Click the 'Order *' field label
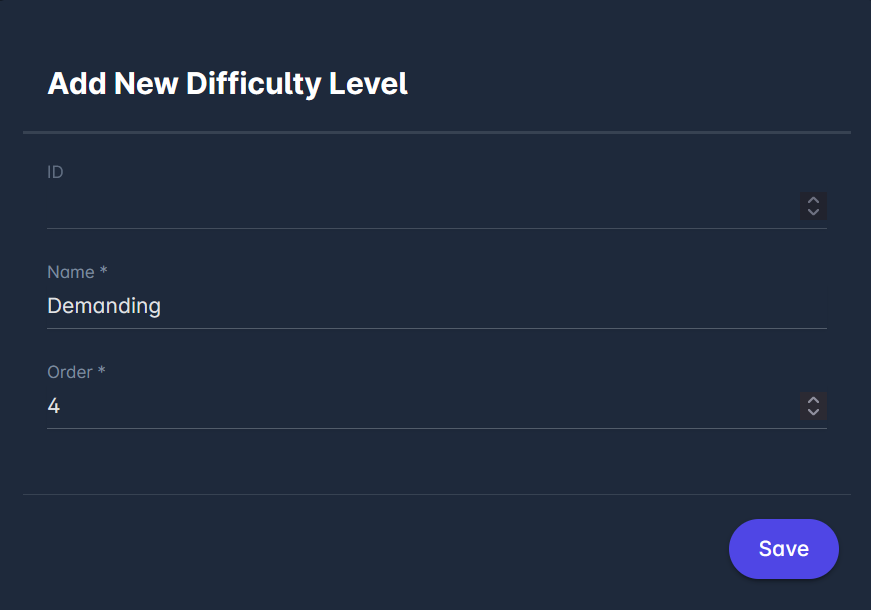871x610 pixels. [x=76, y=372]
